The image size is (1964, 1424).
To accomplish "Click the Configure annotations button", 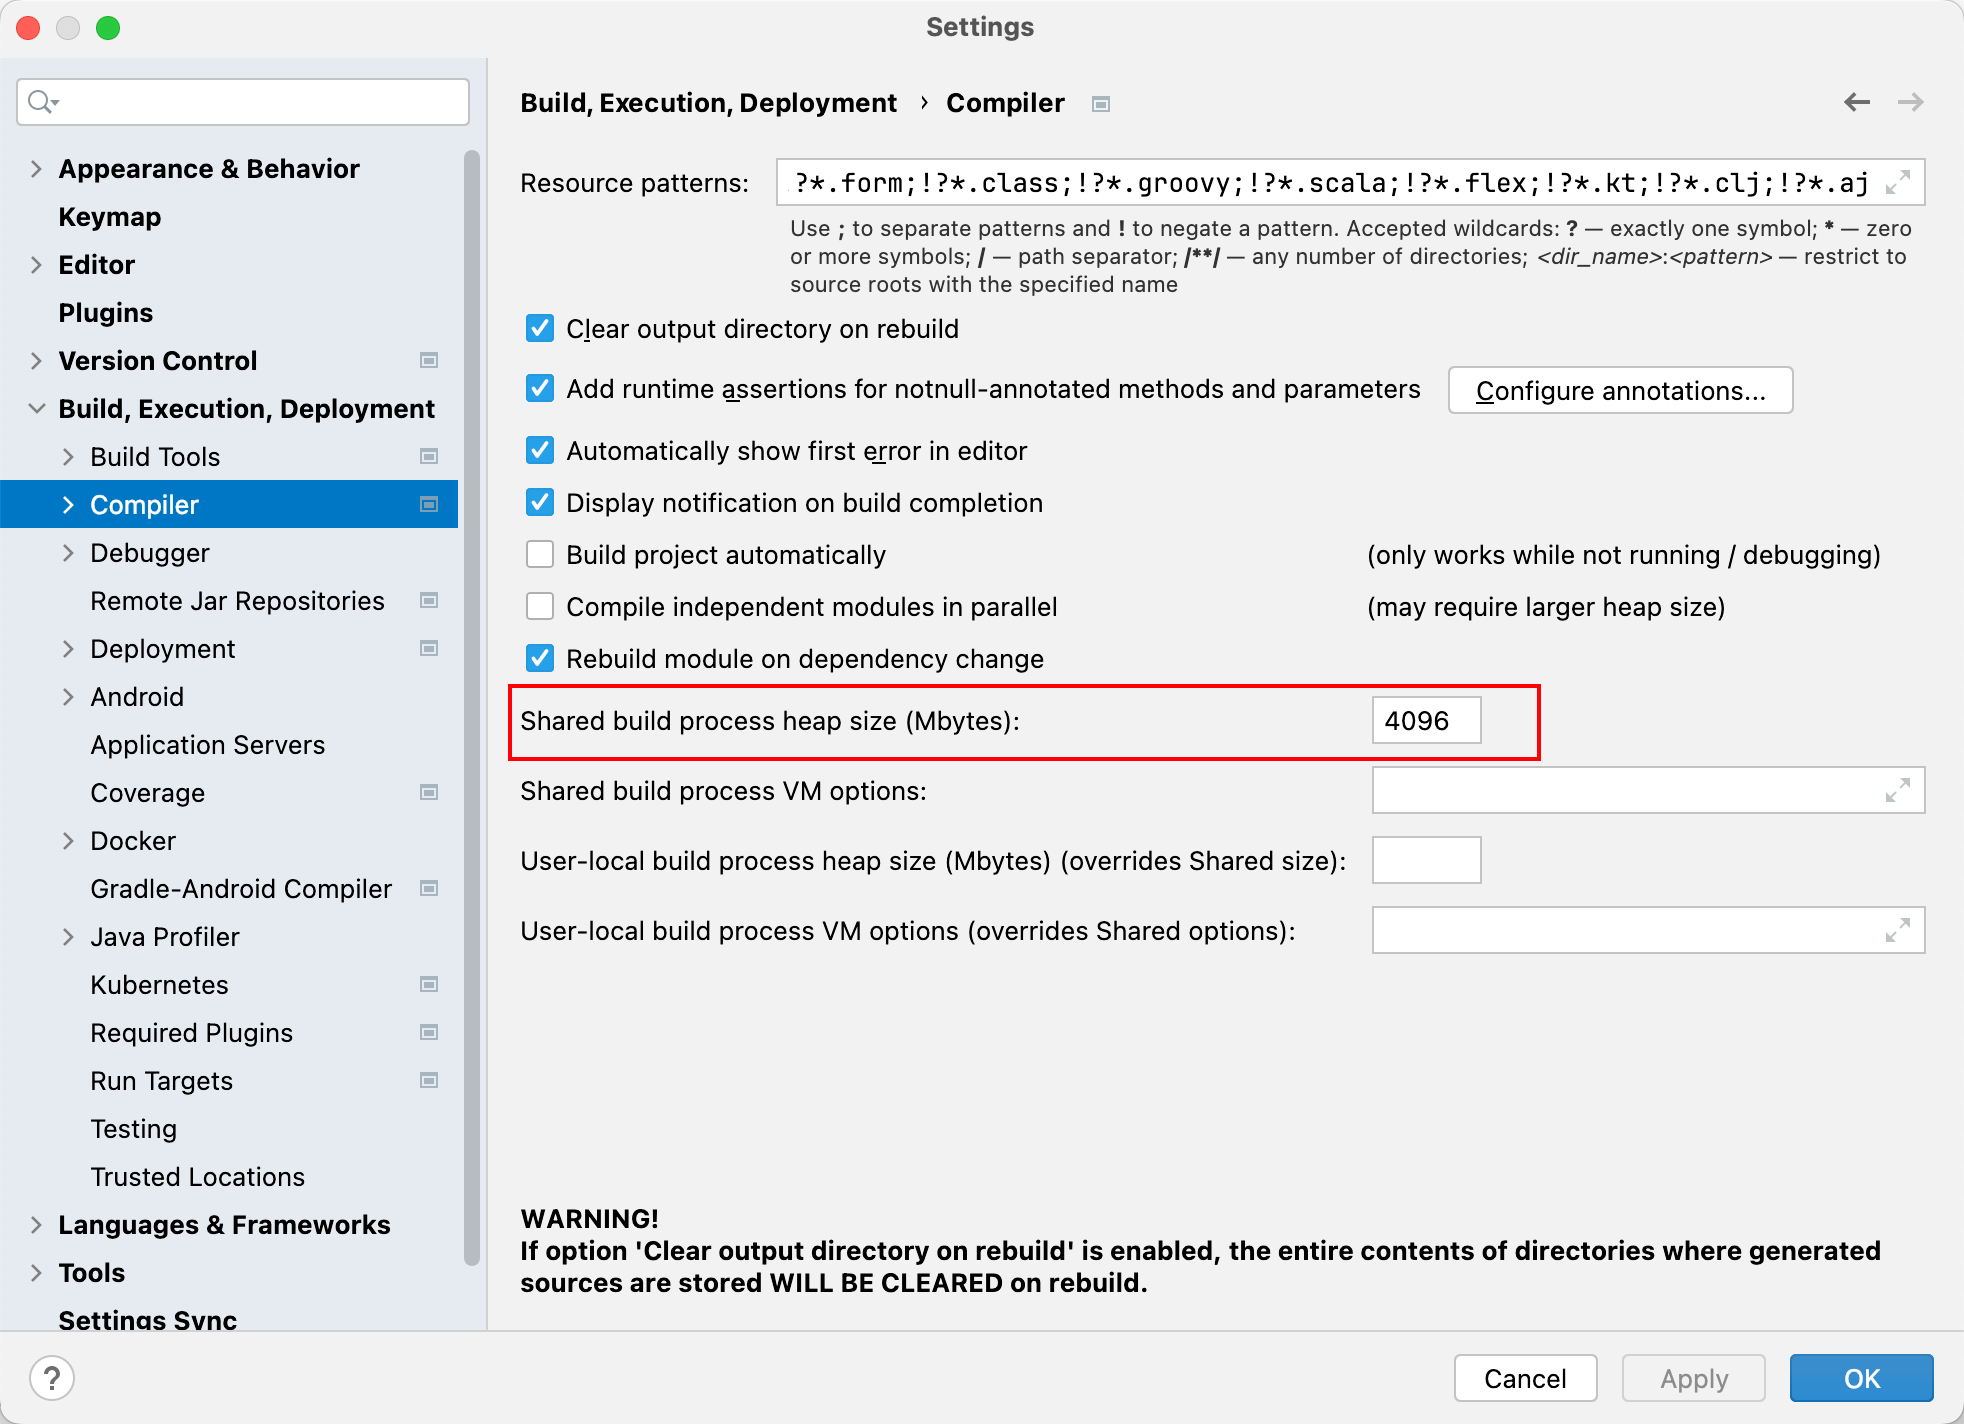I will click(1619, 391).
